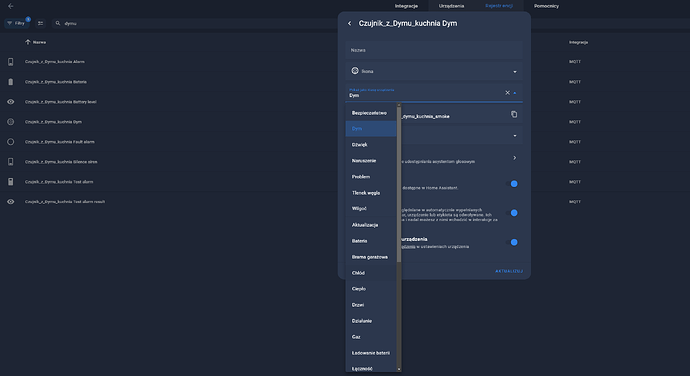
Task: Focus the Nazwa name input field
Action: point(434,50)
